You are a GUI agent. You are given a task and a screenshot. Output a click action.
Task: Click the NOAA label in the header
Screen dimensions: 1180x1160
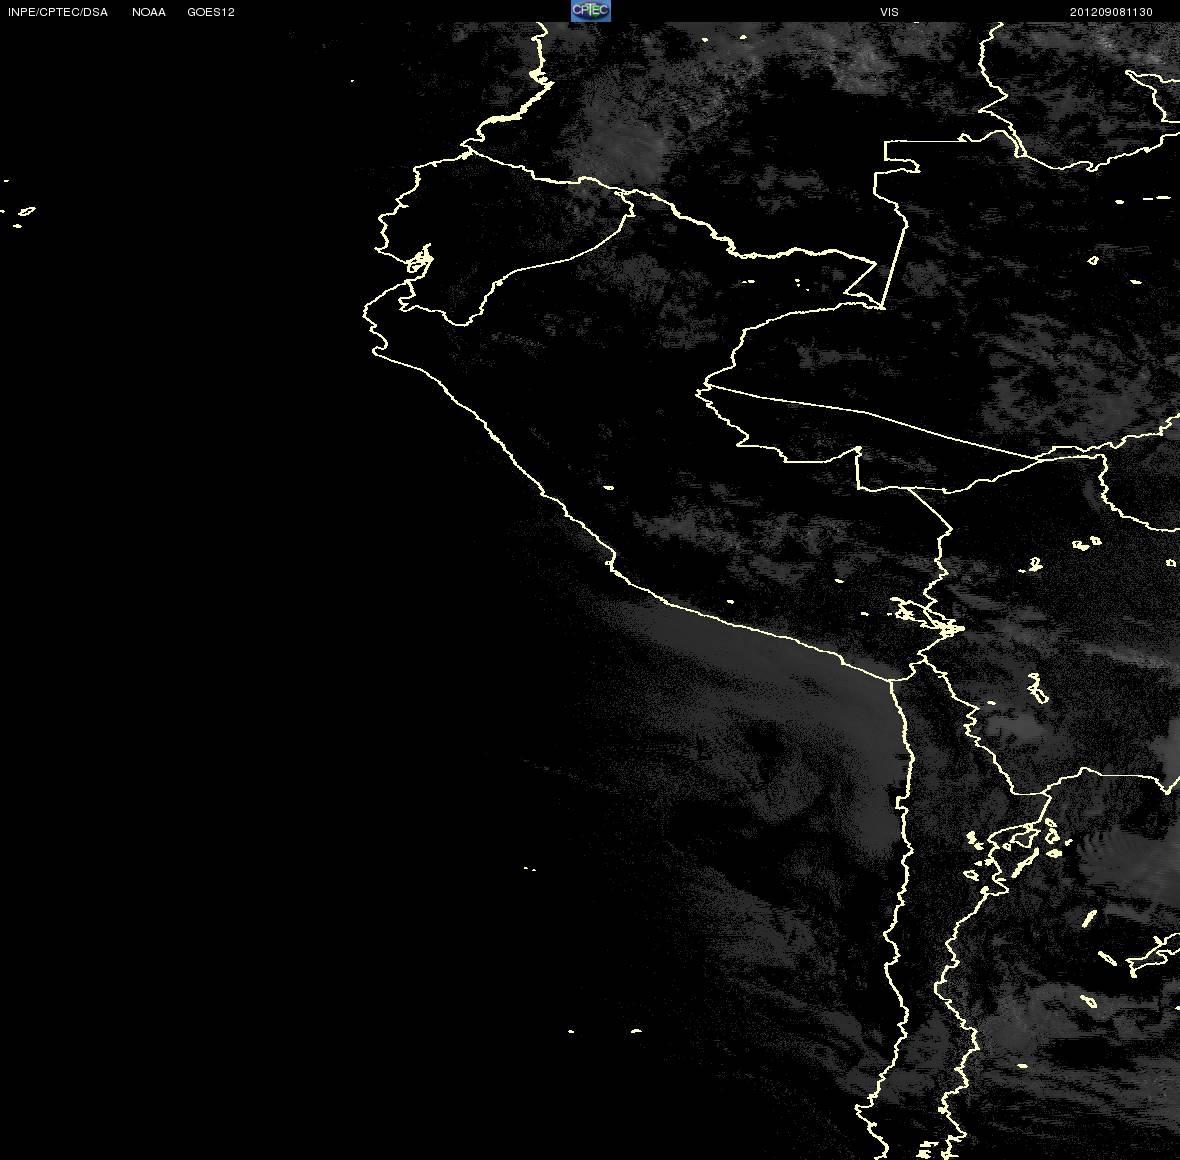pos(148,12)
